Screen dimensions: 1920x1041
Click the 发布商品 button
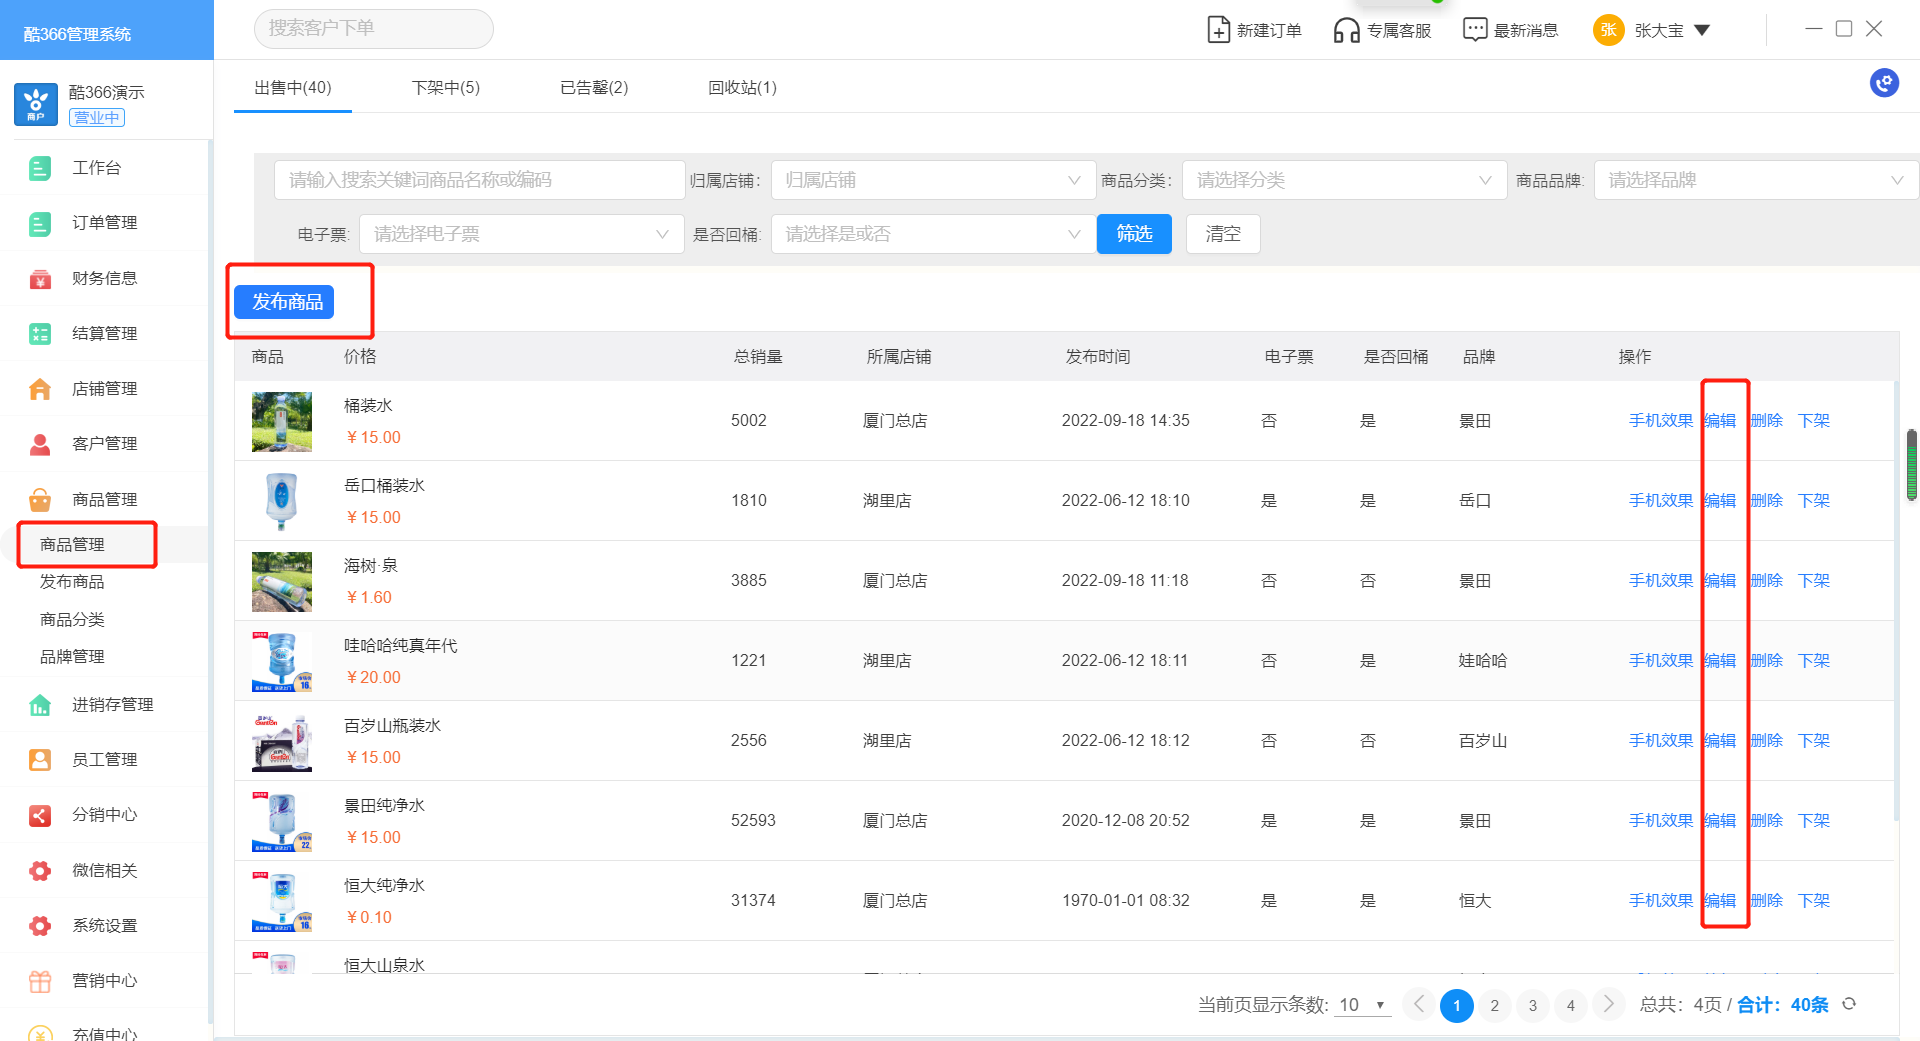coord(287,302)
